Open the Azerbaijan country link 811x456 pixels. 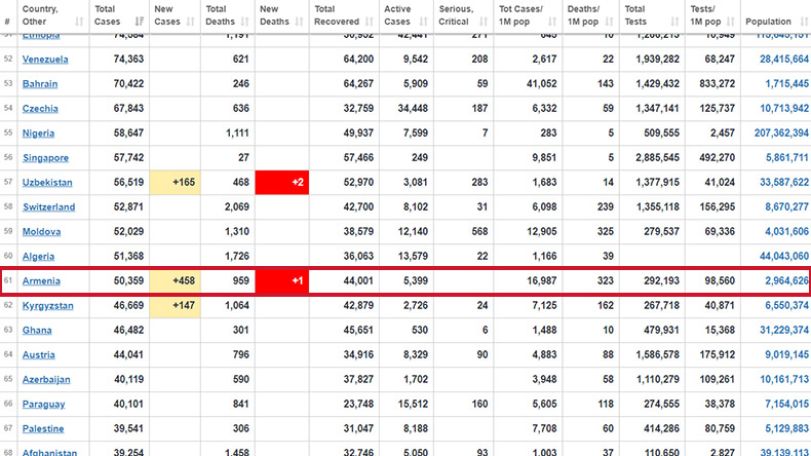pos(46,379)
